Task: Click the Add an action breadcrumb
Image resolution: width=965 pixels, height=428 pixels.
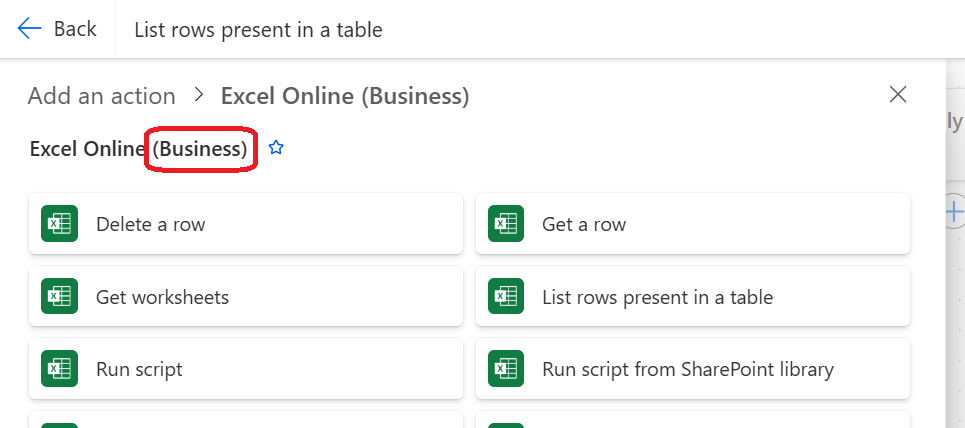Action: click(x=102, y=96)
